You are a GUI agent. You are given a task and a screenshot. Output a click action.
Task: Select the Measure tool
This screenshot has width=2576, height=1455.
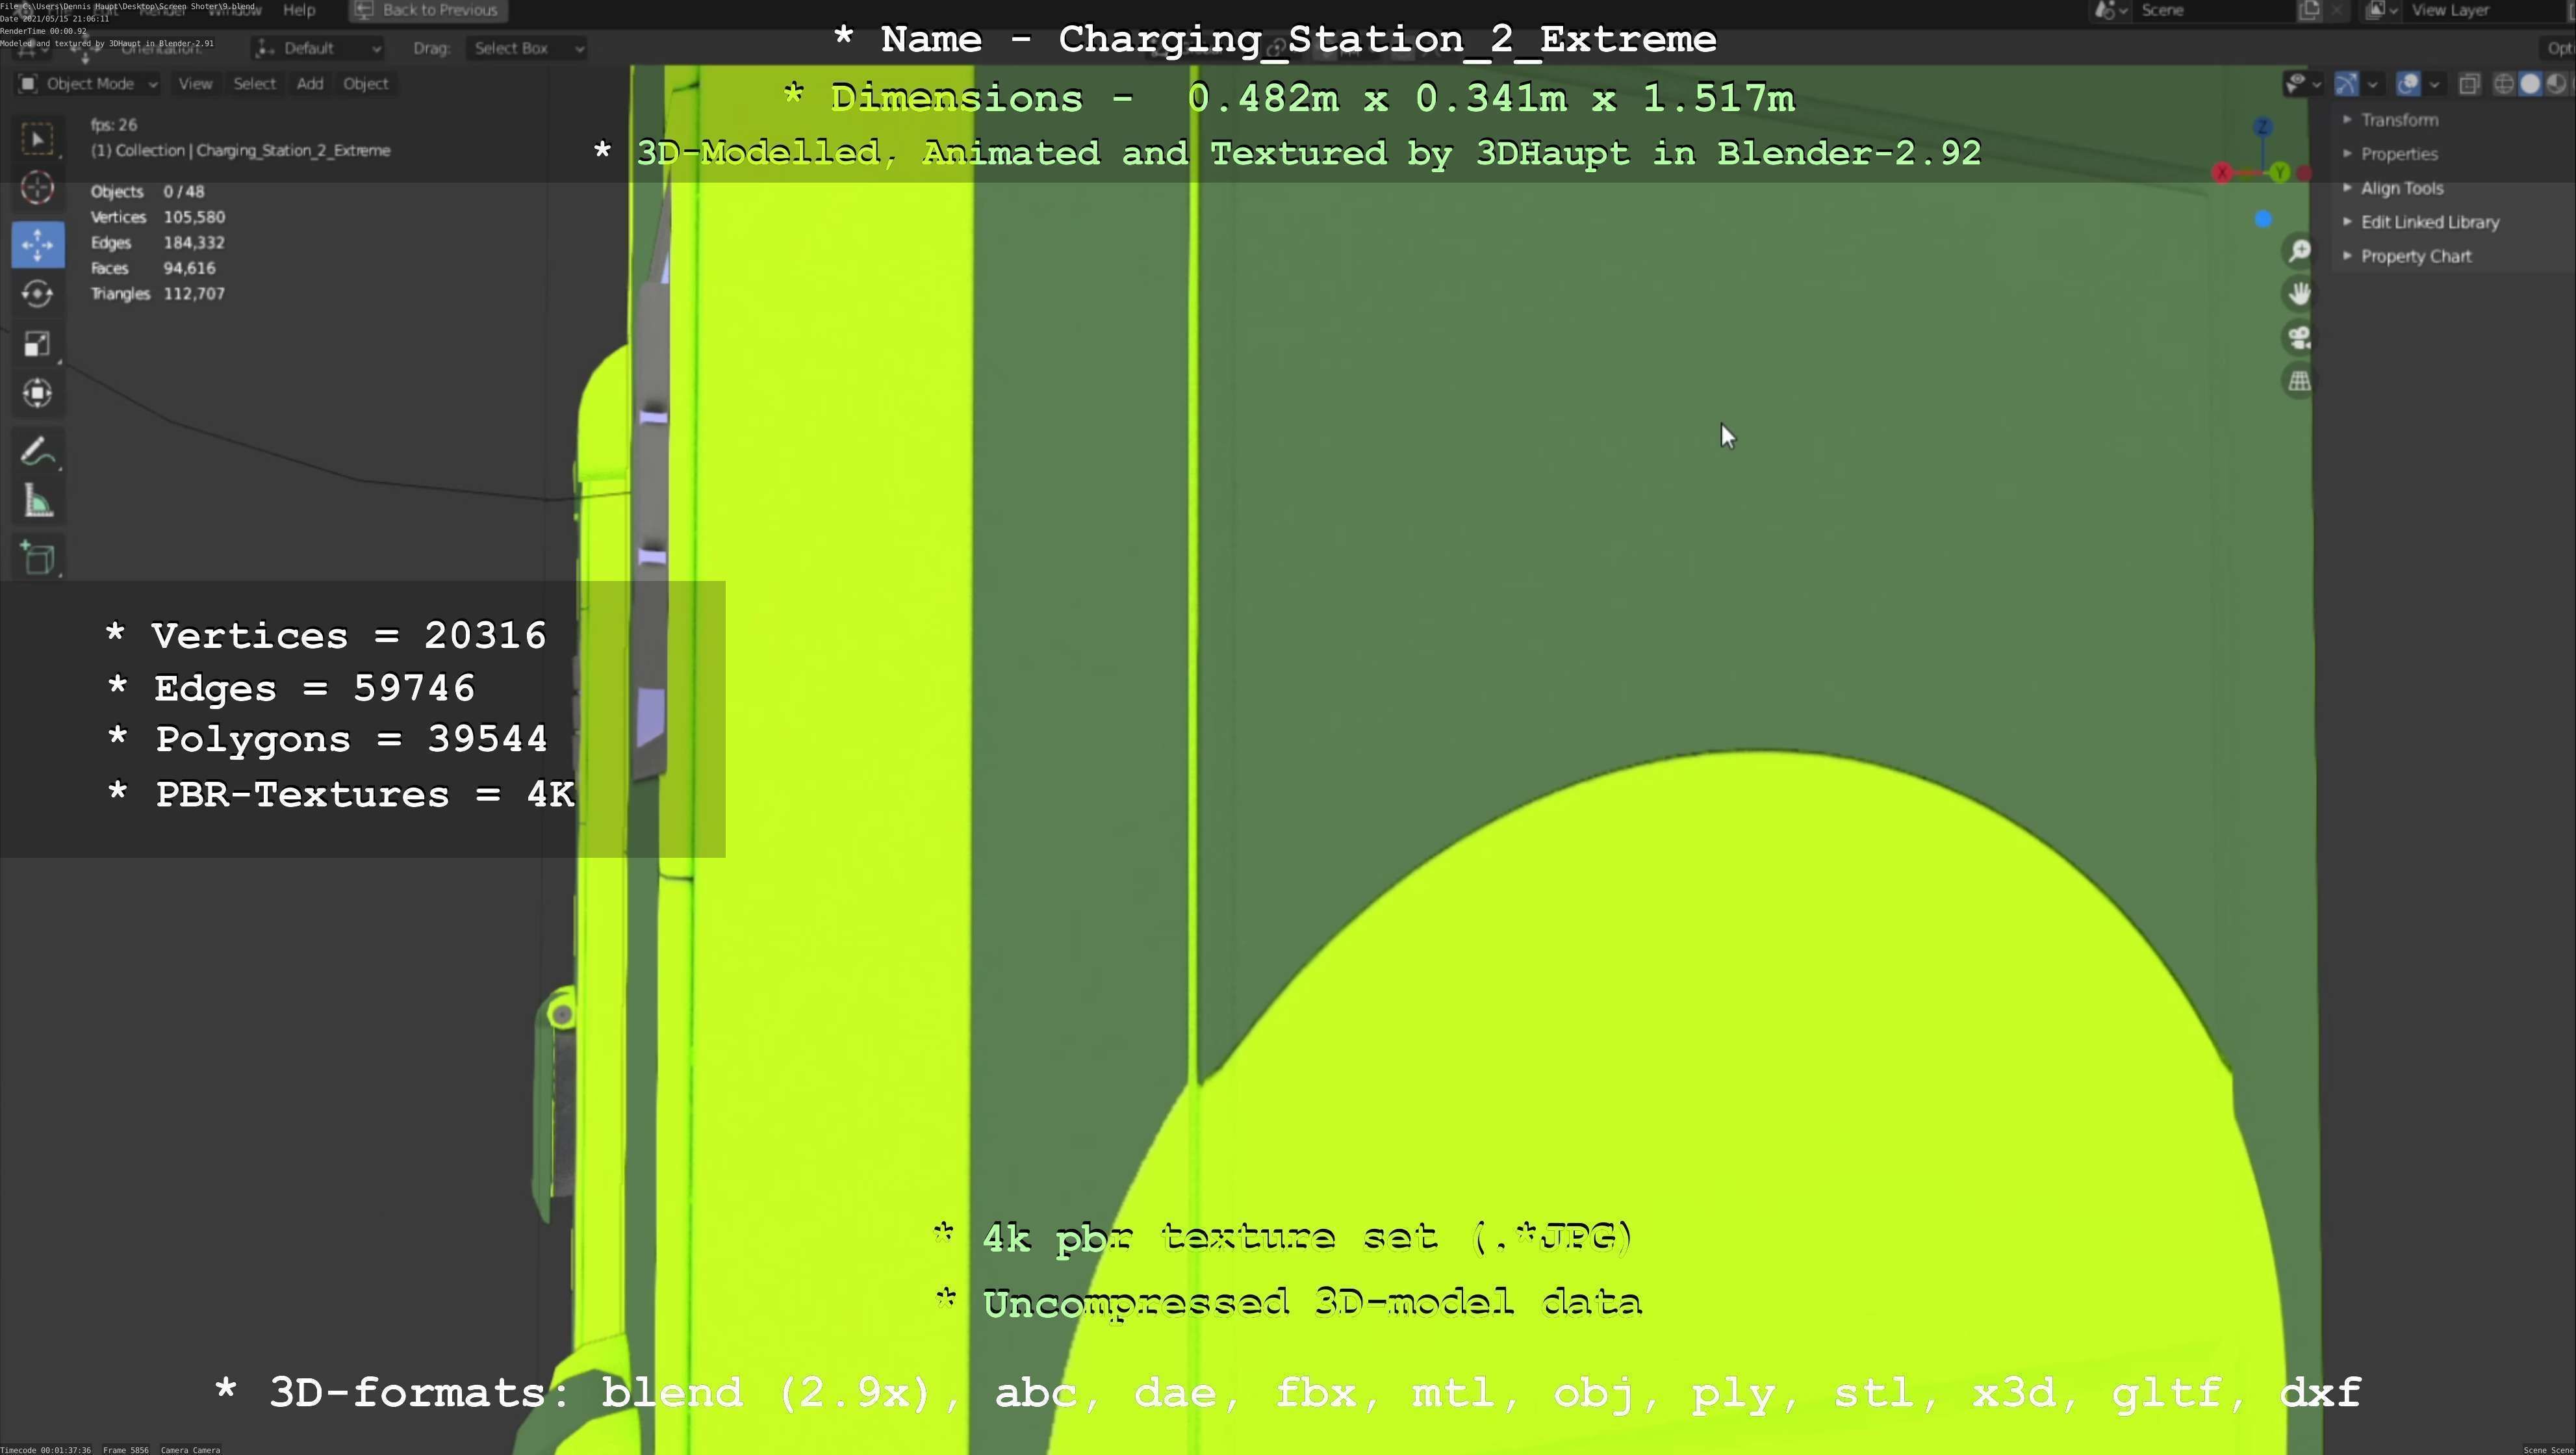pos(37,502)
